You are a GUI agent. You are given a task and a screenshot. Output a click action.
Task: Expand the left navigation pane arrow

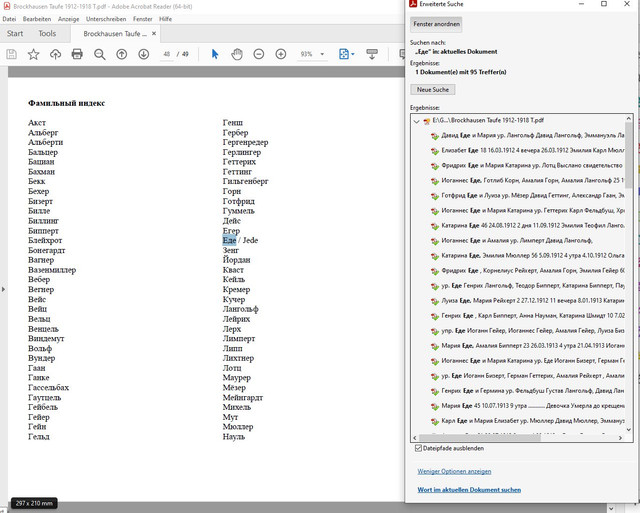3,289
